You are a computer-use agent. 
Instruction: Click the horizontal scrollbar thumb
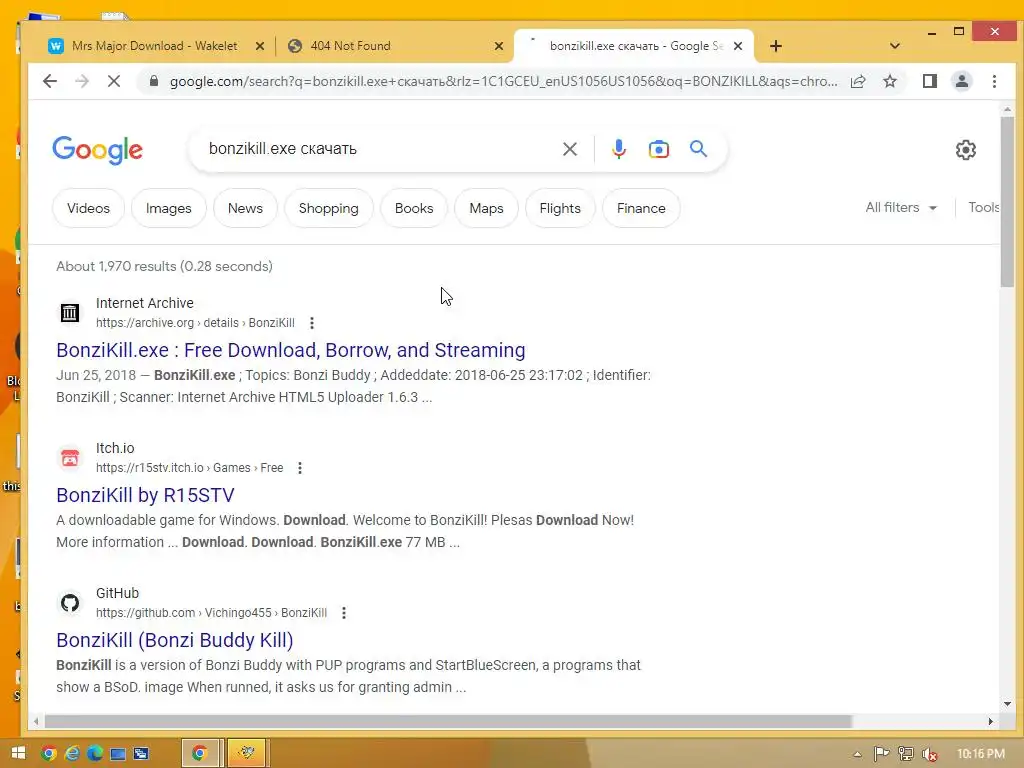[448, 721]
